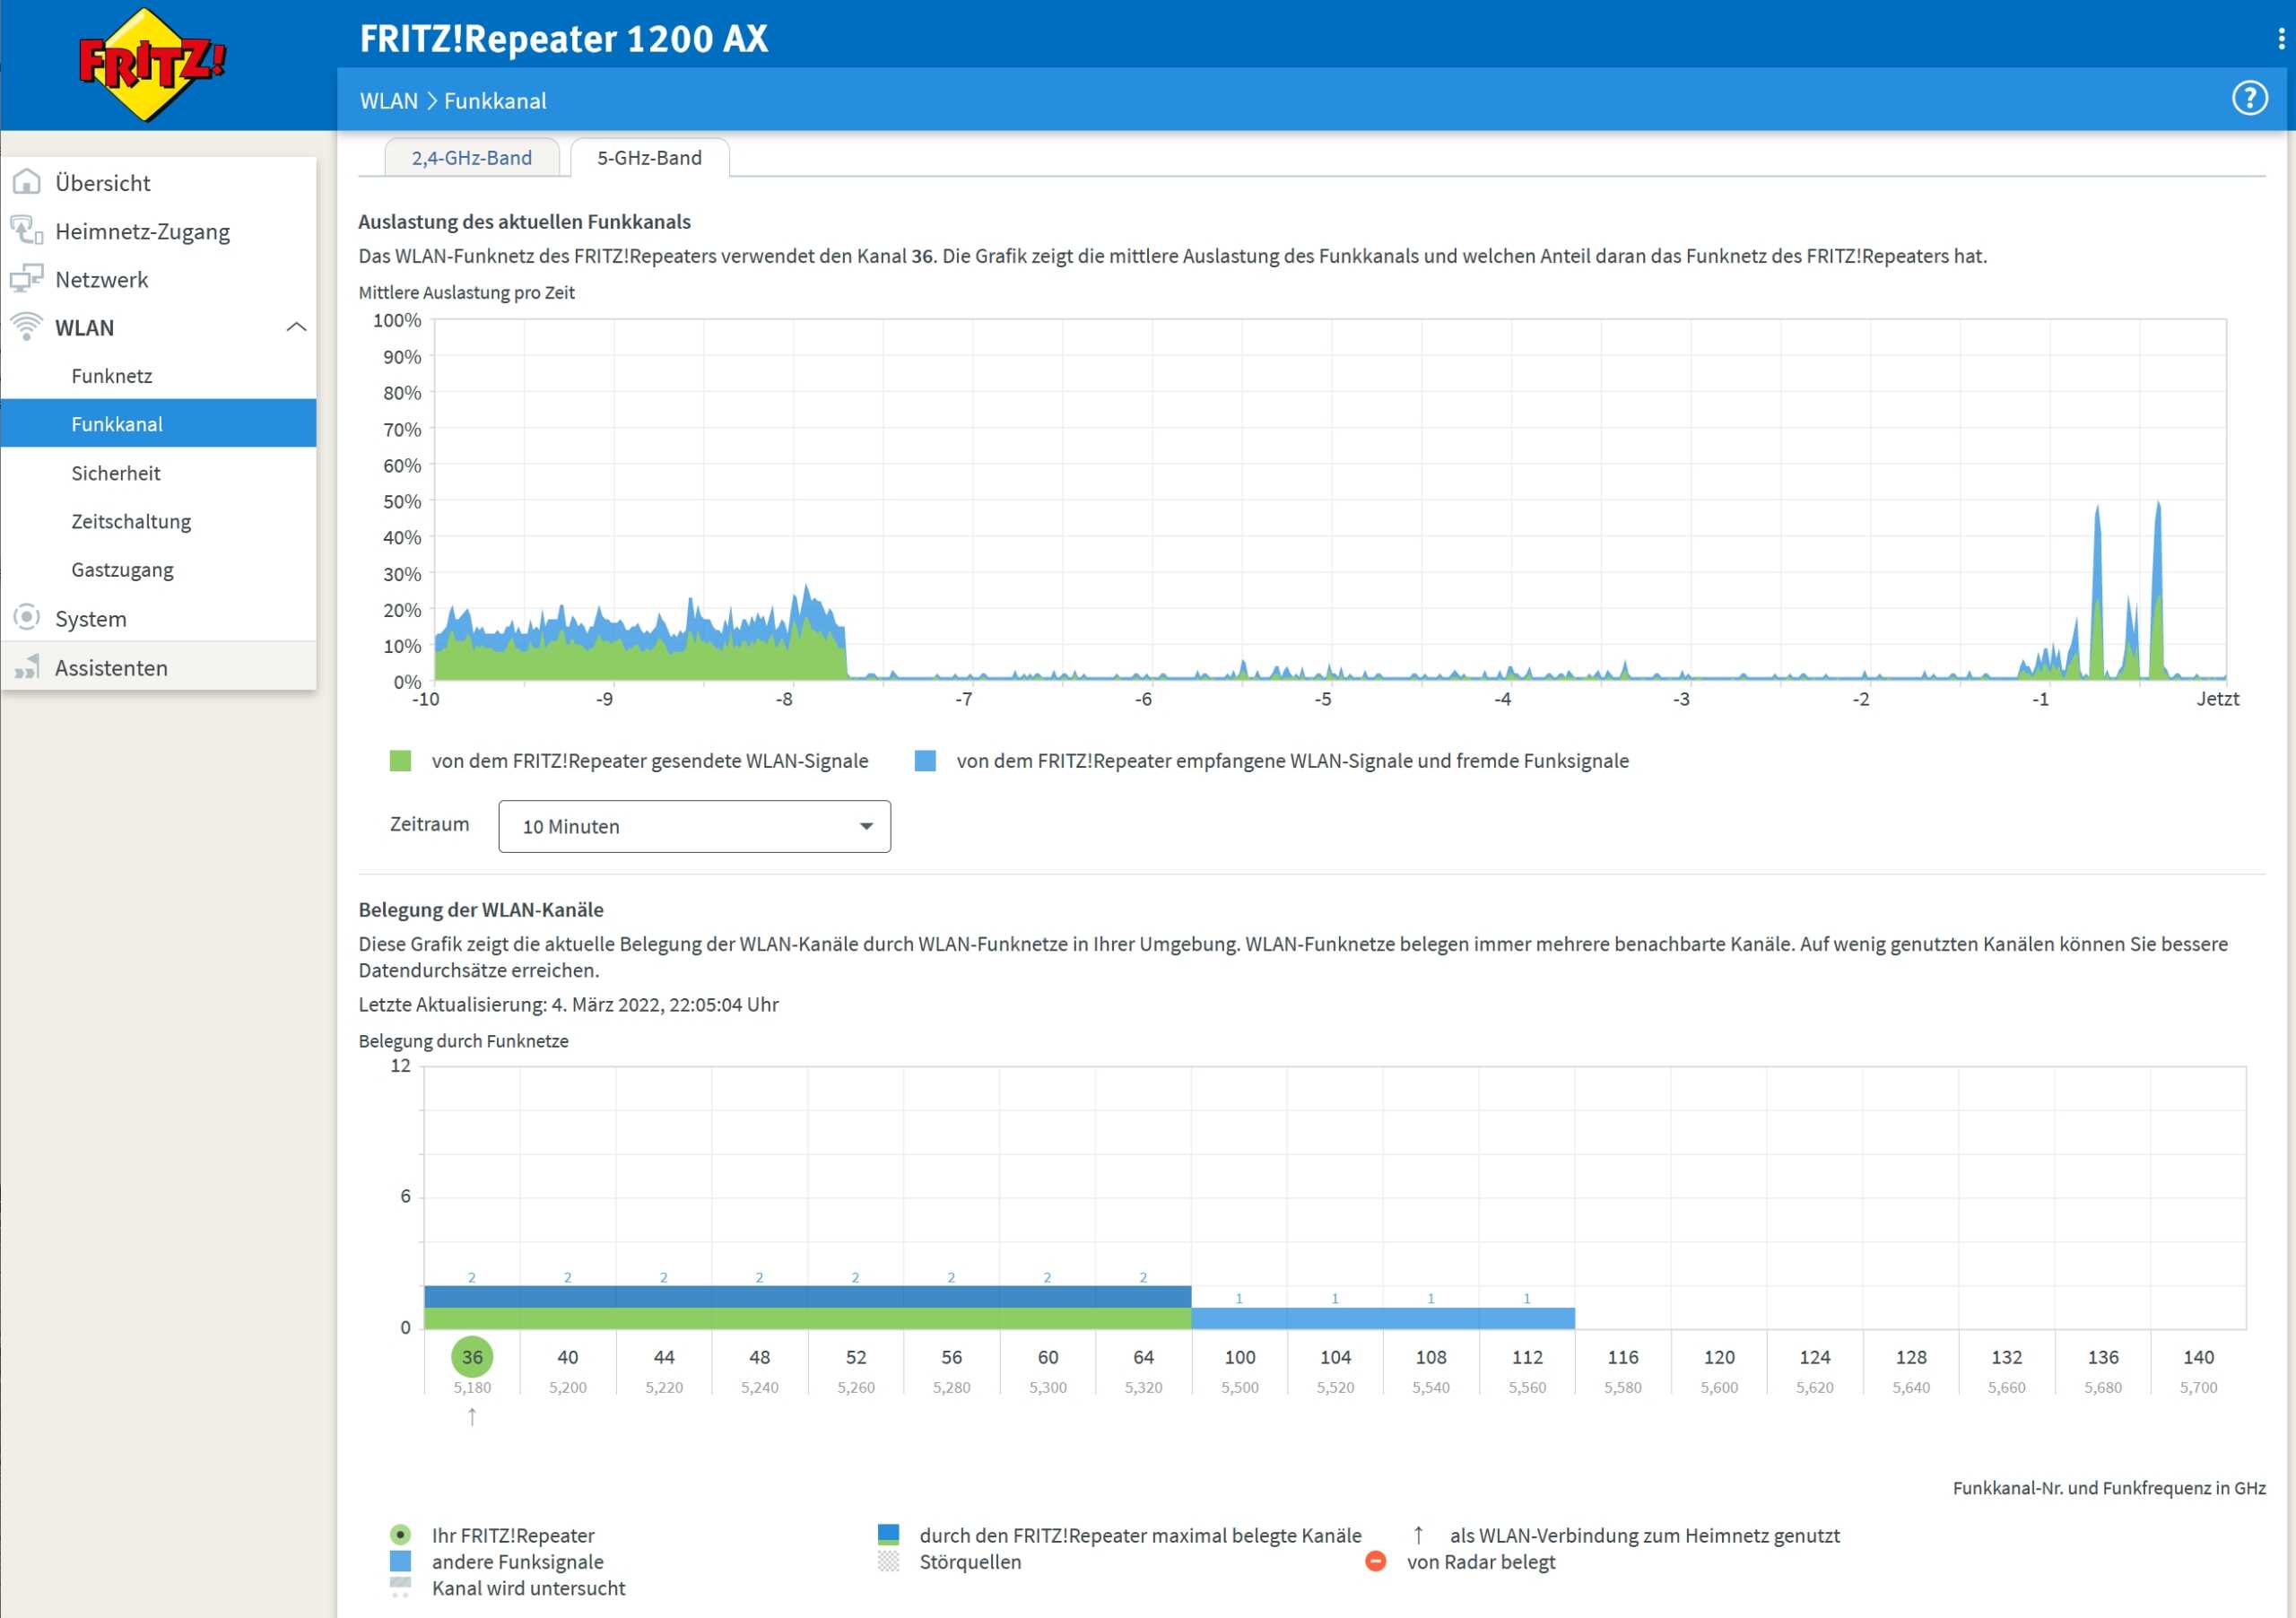Click the light blue bar above channel 104
The width and height of the screenshot is (2296, 1618).
tap(1335, 1318)
